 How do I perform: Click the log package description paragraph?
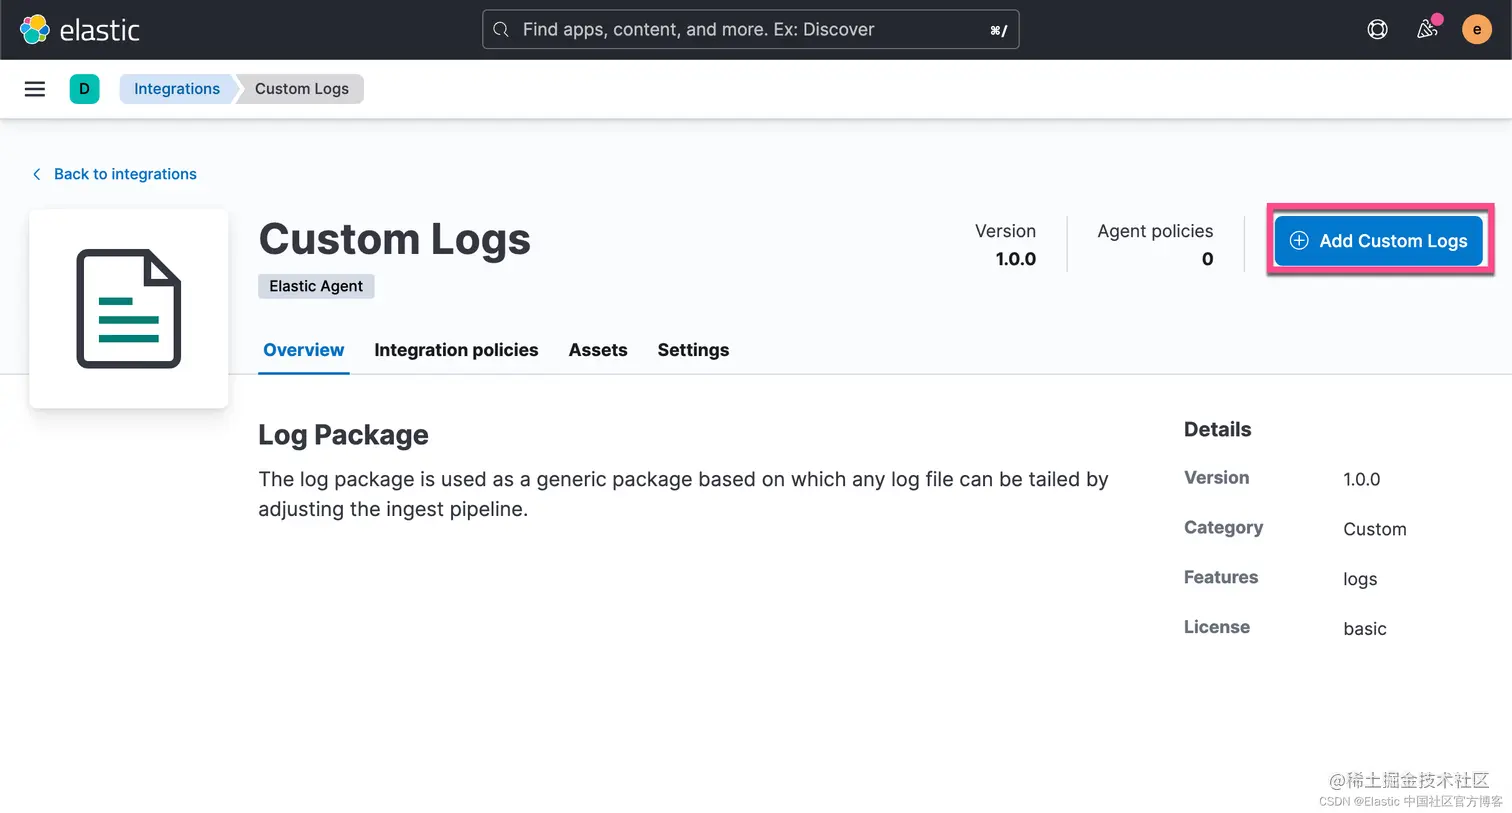point(683,494)
